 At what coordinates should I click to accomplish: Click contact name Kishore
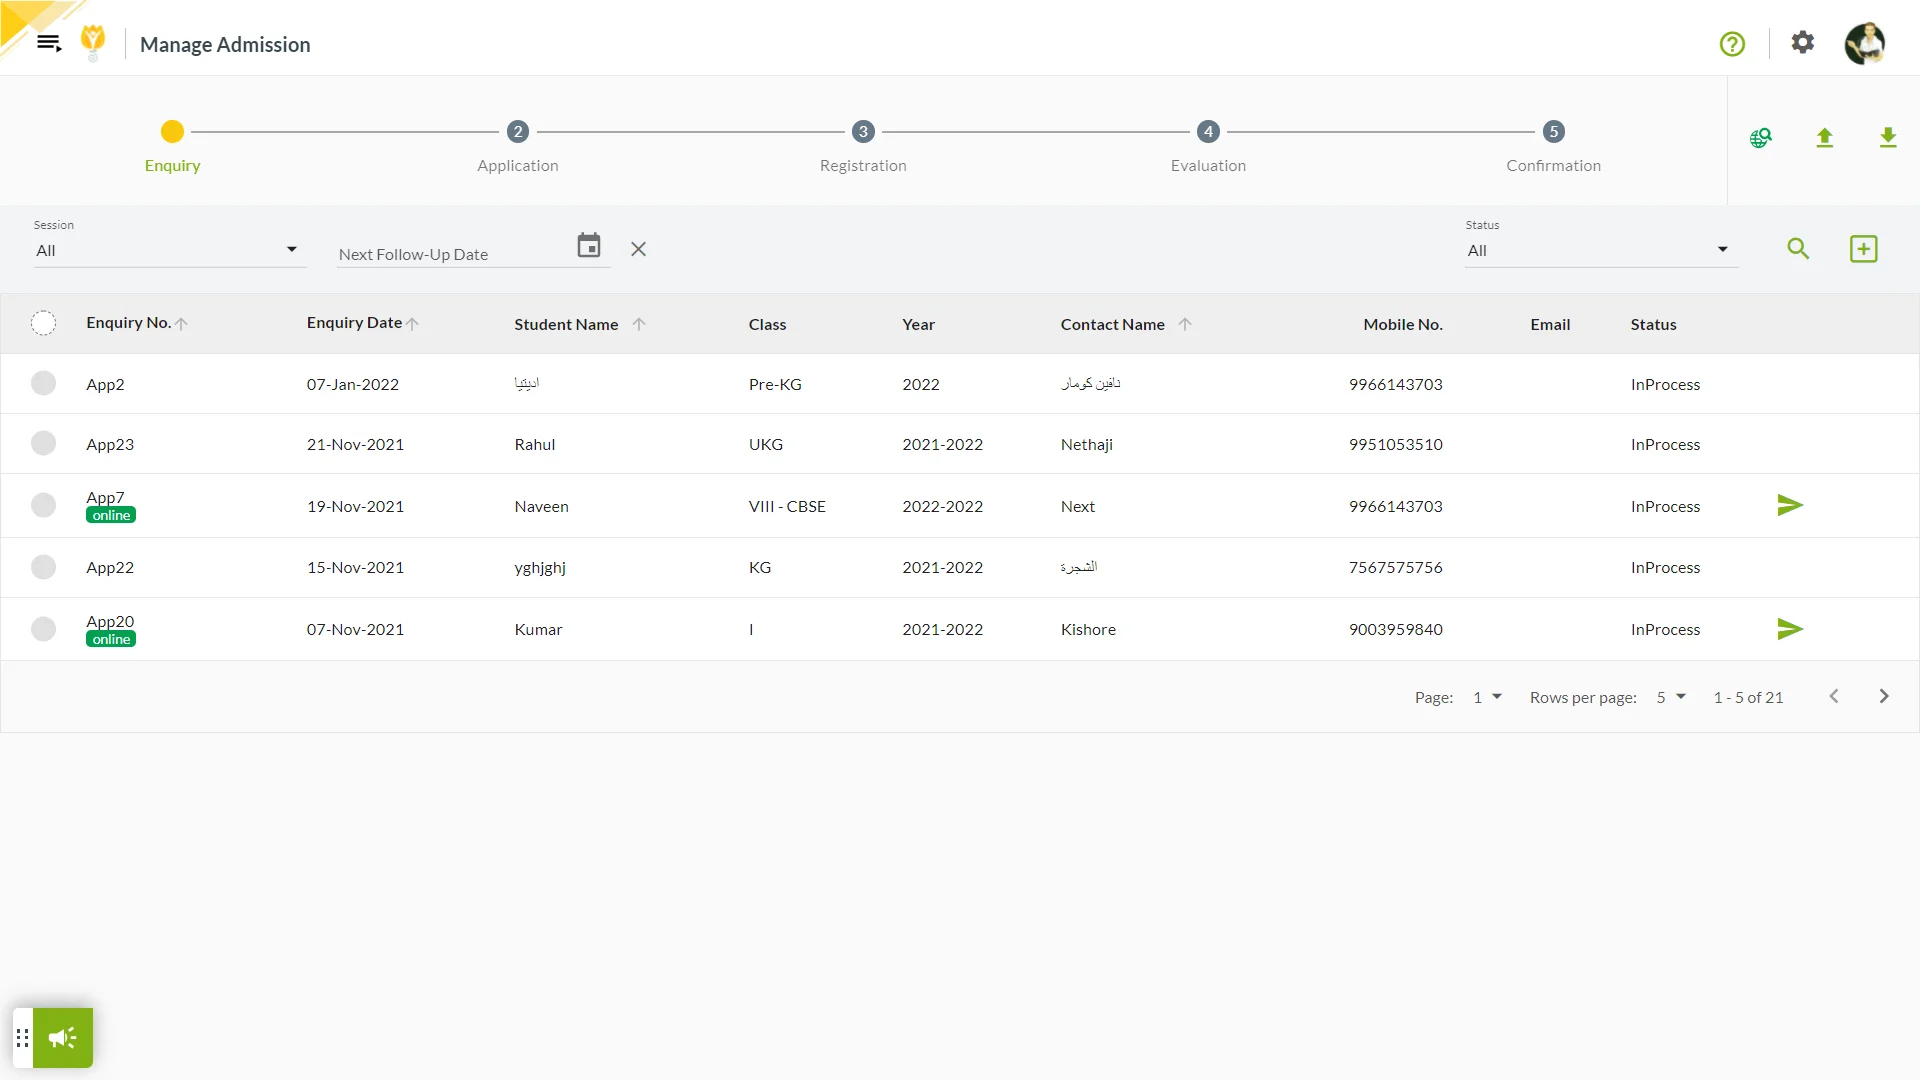tap(1088, 629)
